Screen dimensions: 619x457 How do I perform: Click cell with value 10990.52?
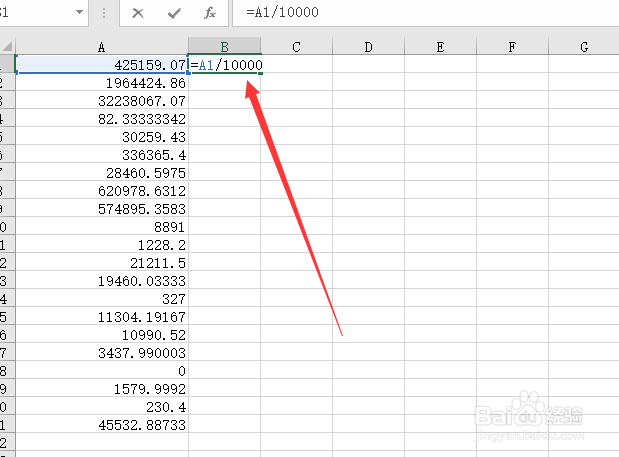[x=102, y=335]
